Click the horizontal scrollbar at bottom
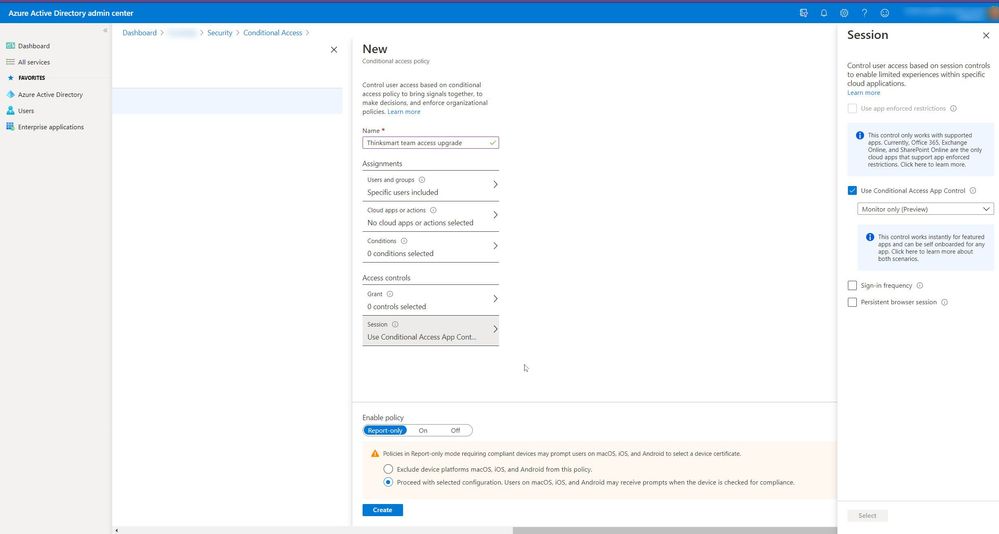Screen dimensions: 999x534 tap(675, 530)
